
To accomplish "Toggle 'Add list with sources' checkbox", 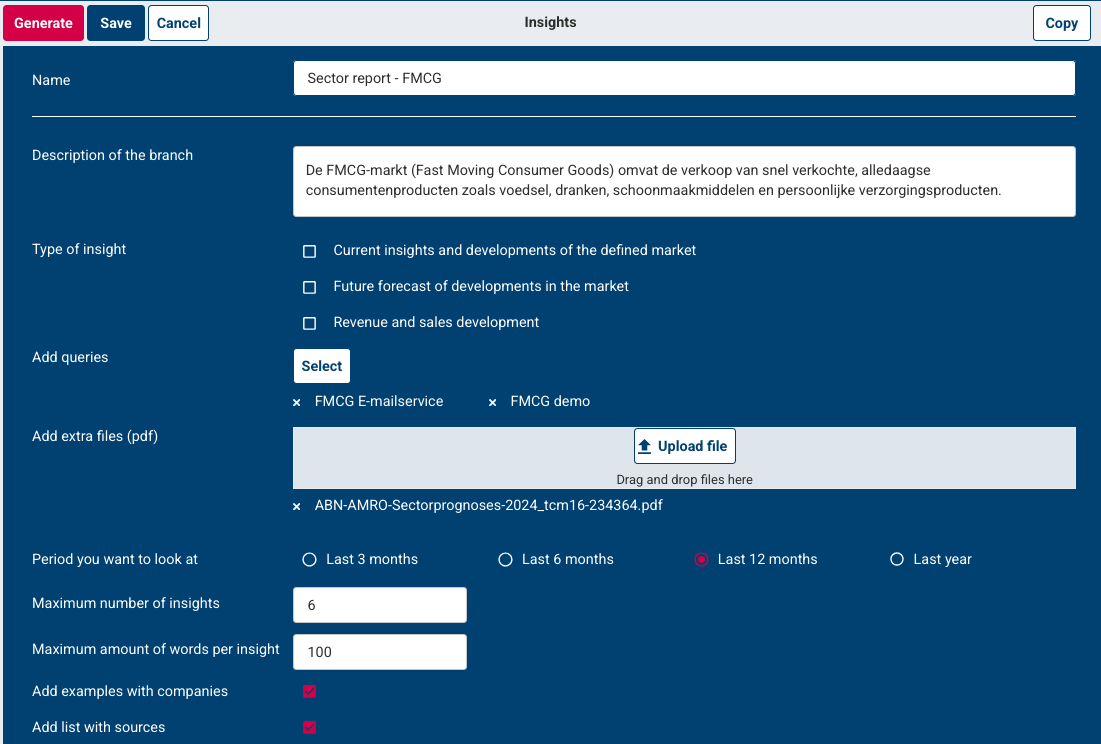I will tap(310, 727).
